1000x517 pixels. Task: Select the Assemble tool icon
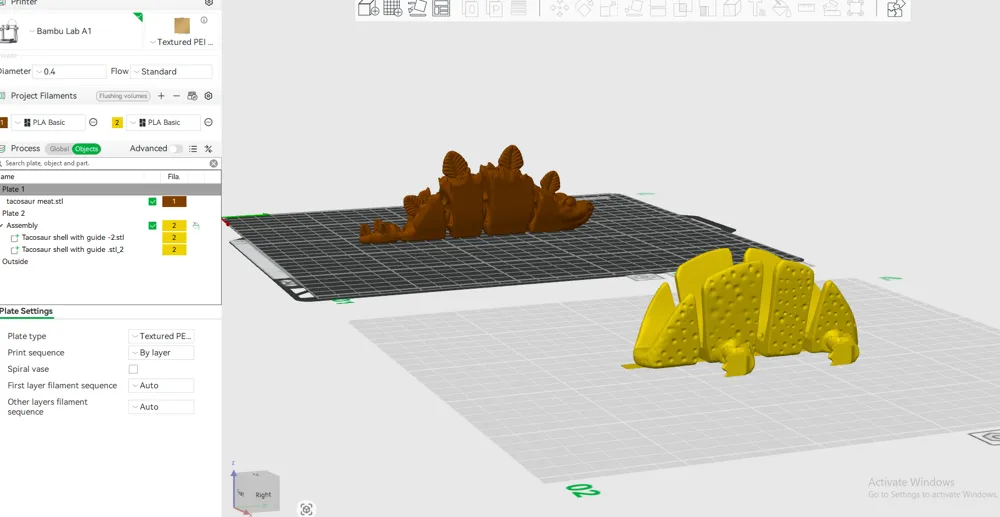830,8
